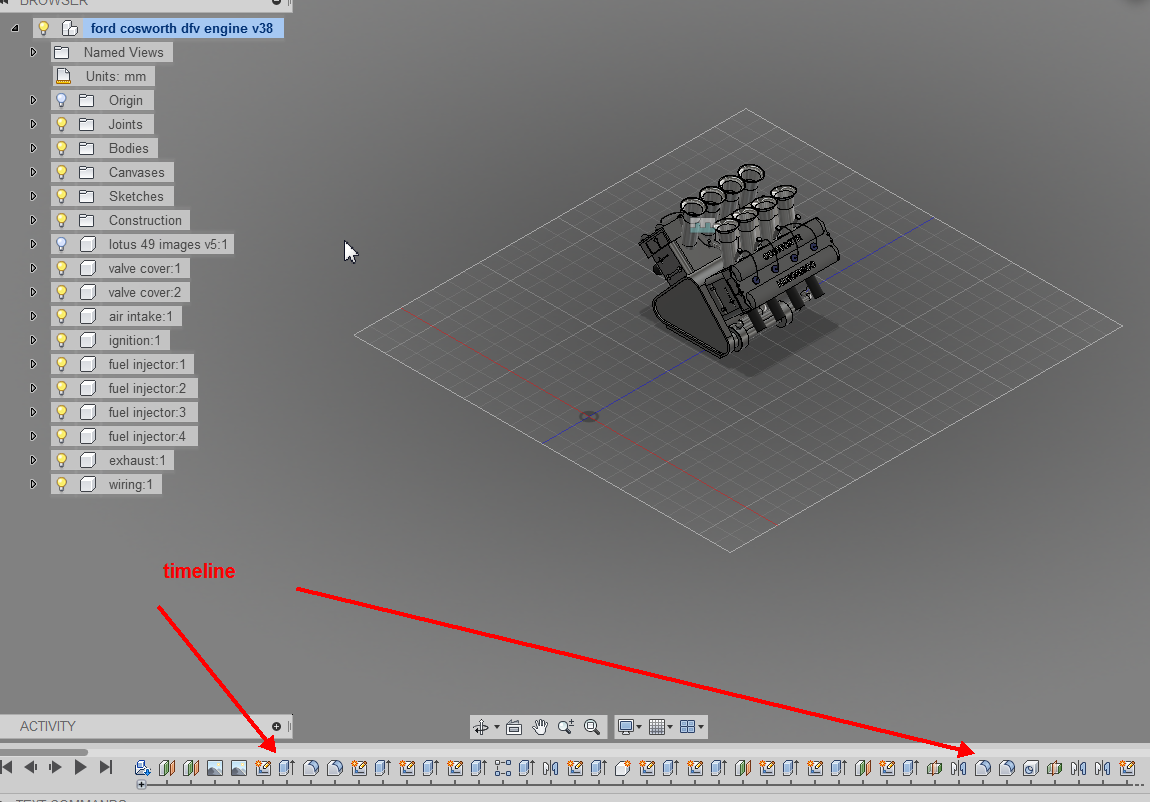
Task: Select the wiring:1 component row
Action: [106, 485]
